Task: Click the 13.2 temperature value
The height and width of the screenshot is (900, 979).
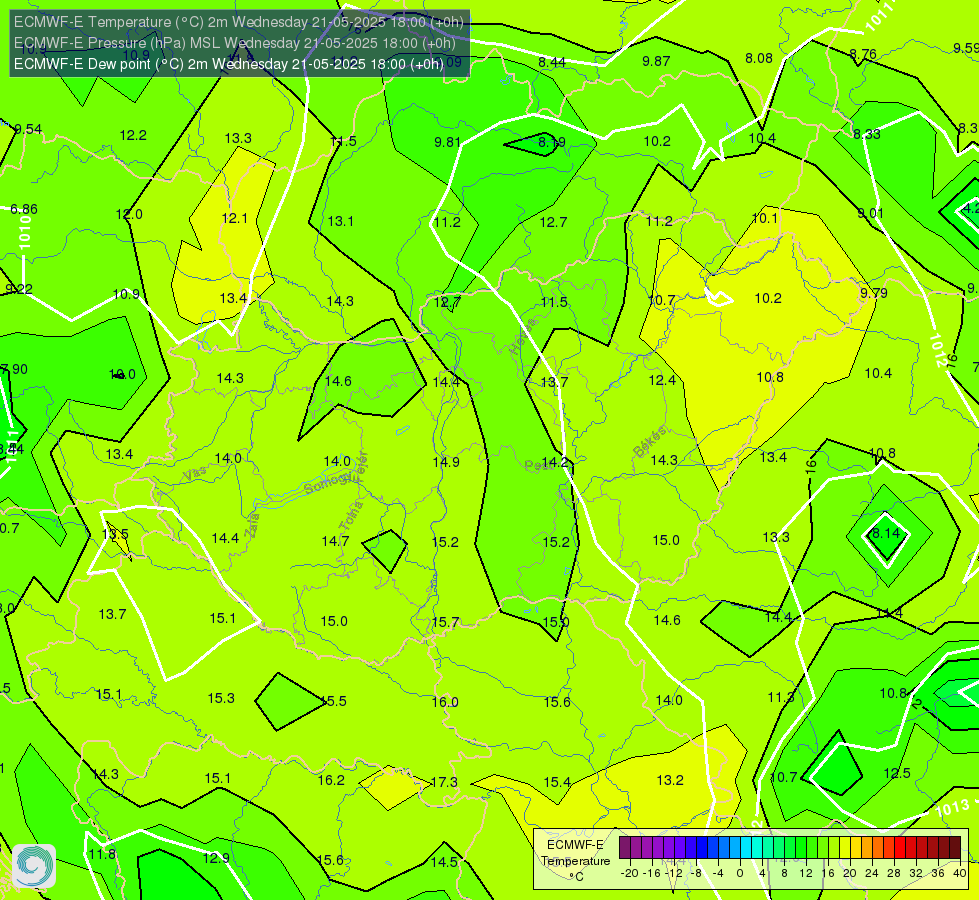Action: [x=670, y=780]
